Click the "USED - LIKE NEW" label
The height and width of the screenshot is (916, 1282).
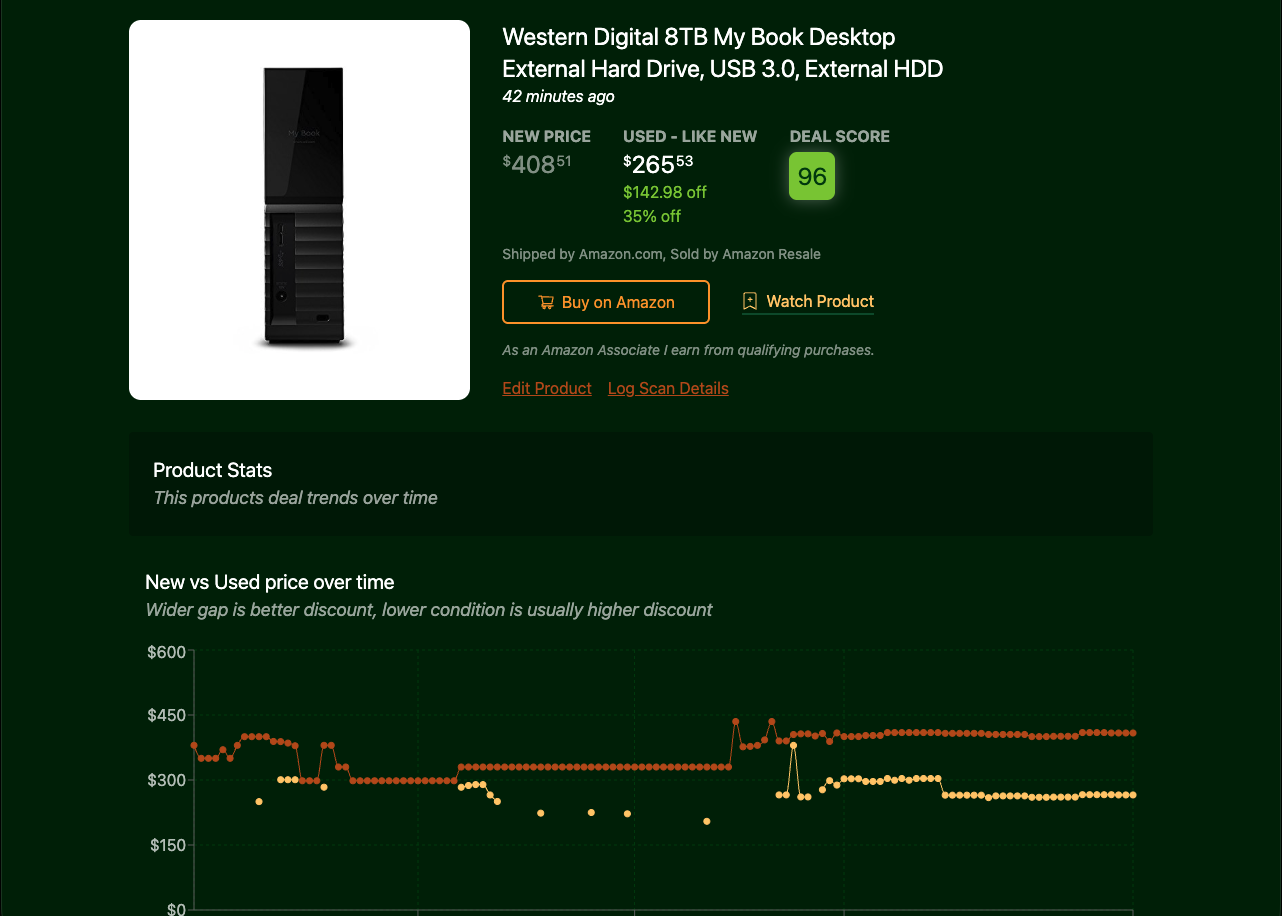click(x=690, y=136)
